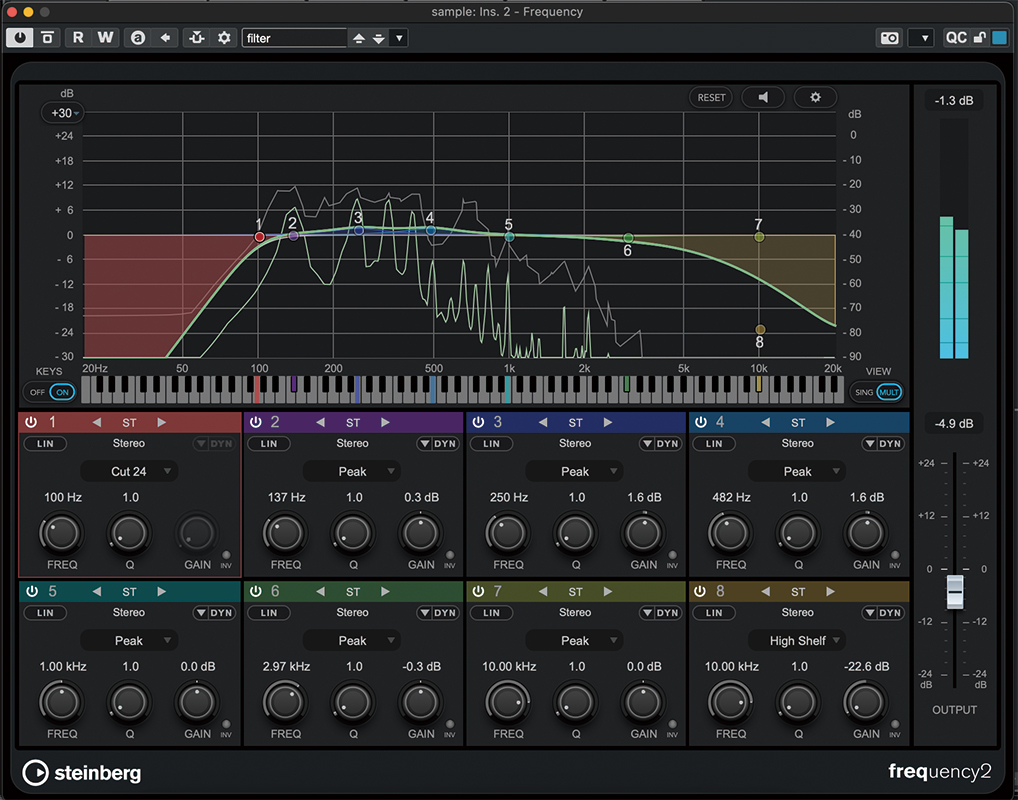Enable LIN linear phase on band 3

pos(491,444)
